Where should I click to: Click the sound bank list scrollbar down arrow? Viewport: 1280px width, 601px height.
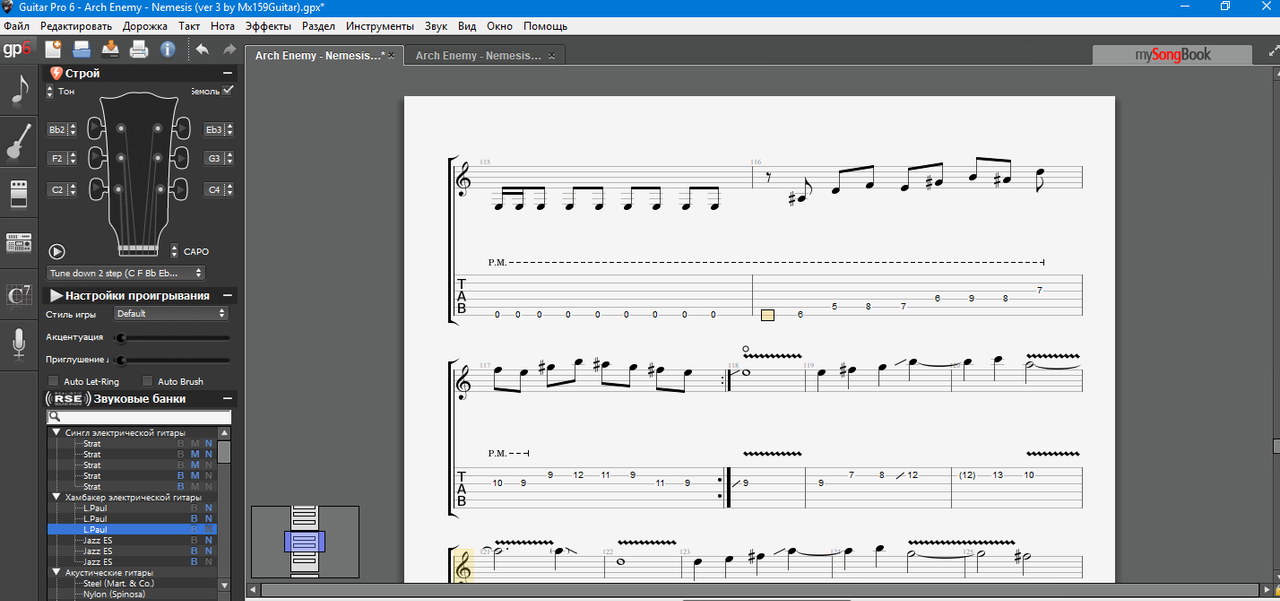(x=224, y=586)
